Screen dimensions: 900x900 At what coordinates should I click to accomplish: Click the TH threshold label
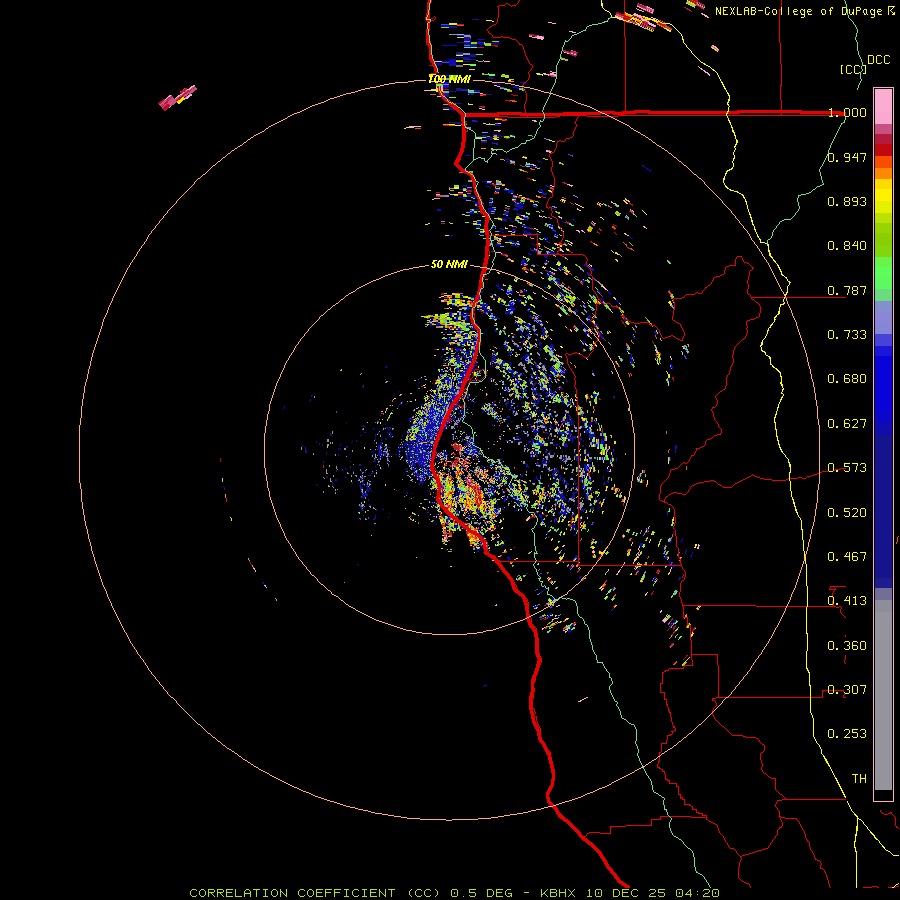(x=859, y=779)
